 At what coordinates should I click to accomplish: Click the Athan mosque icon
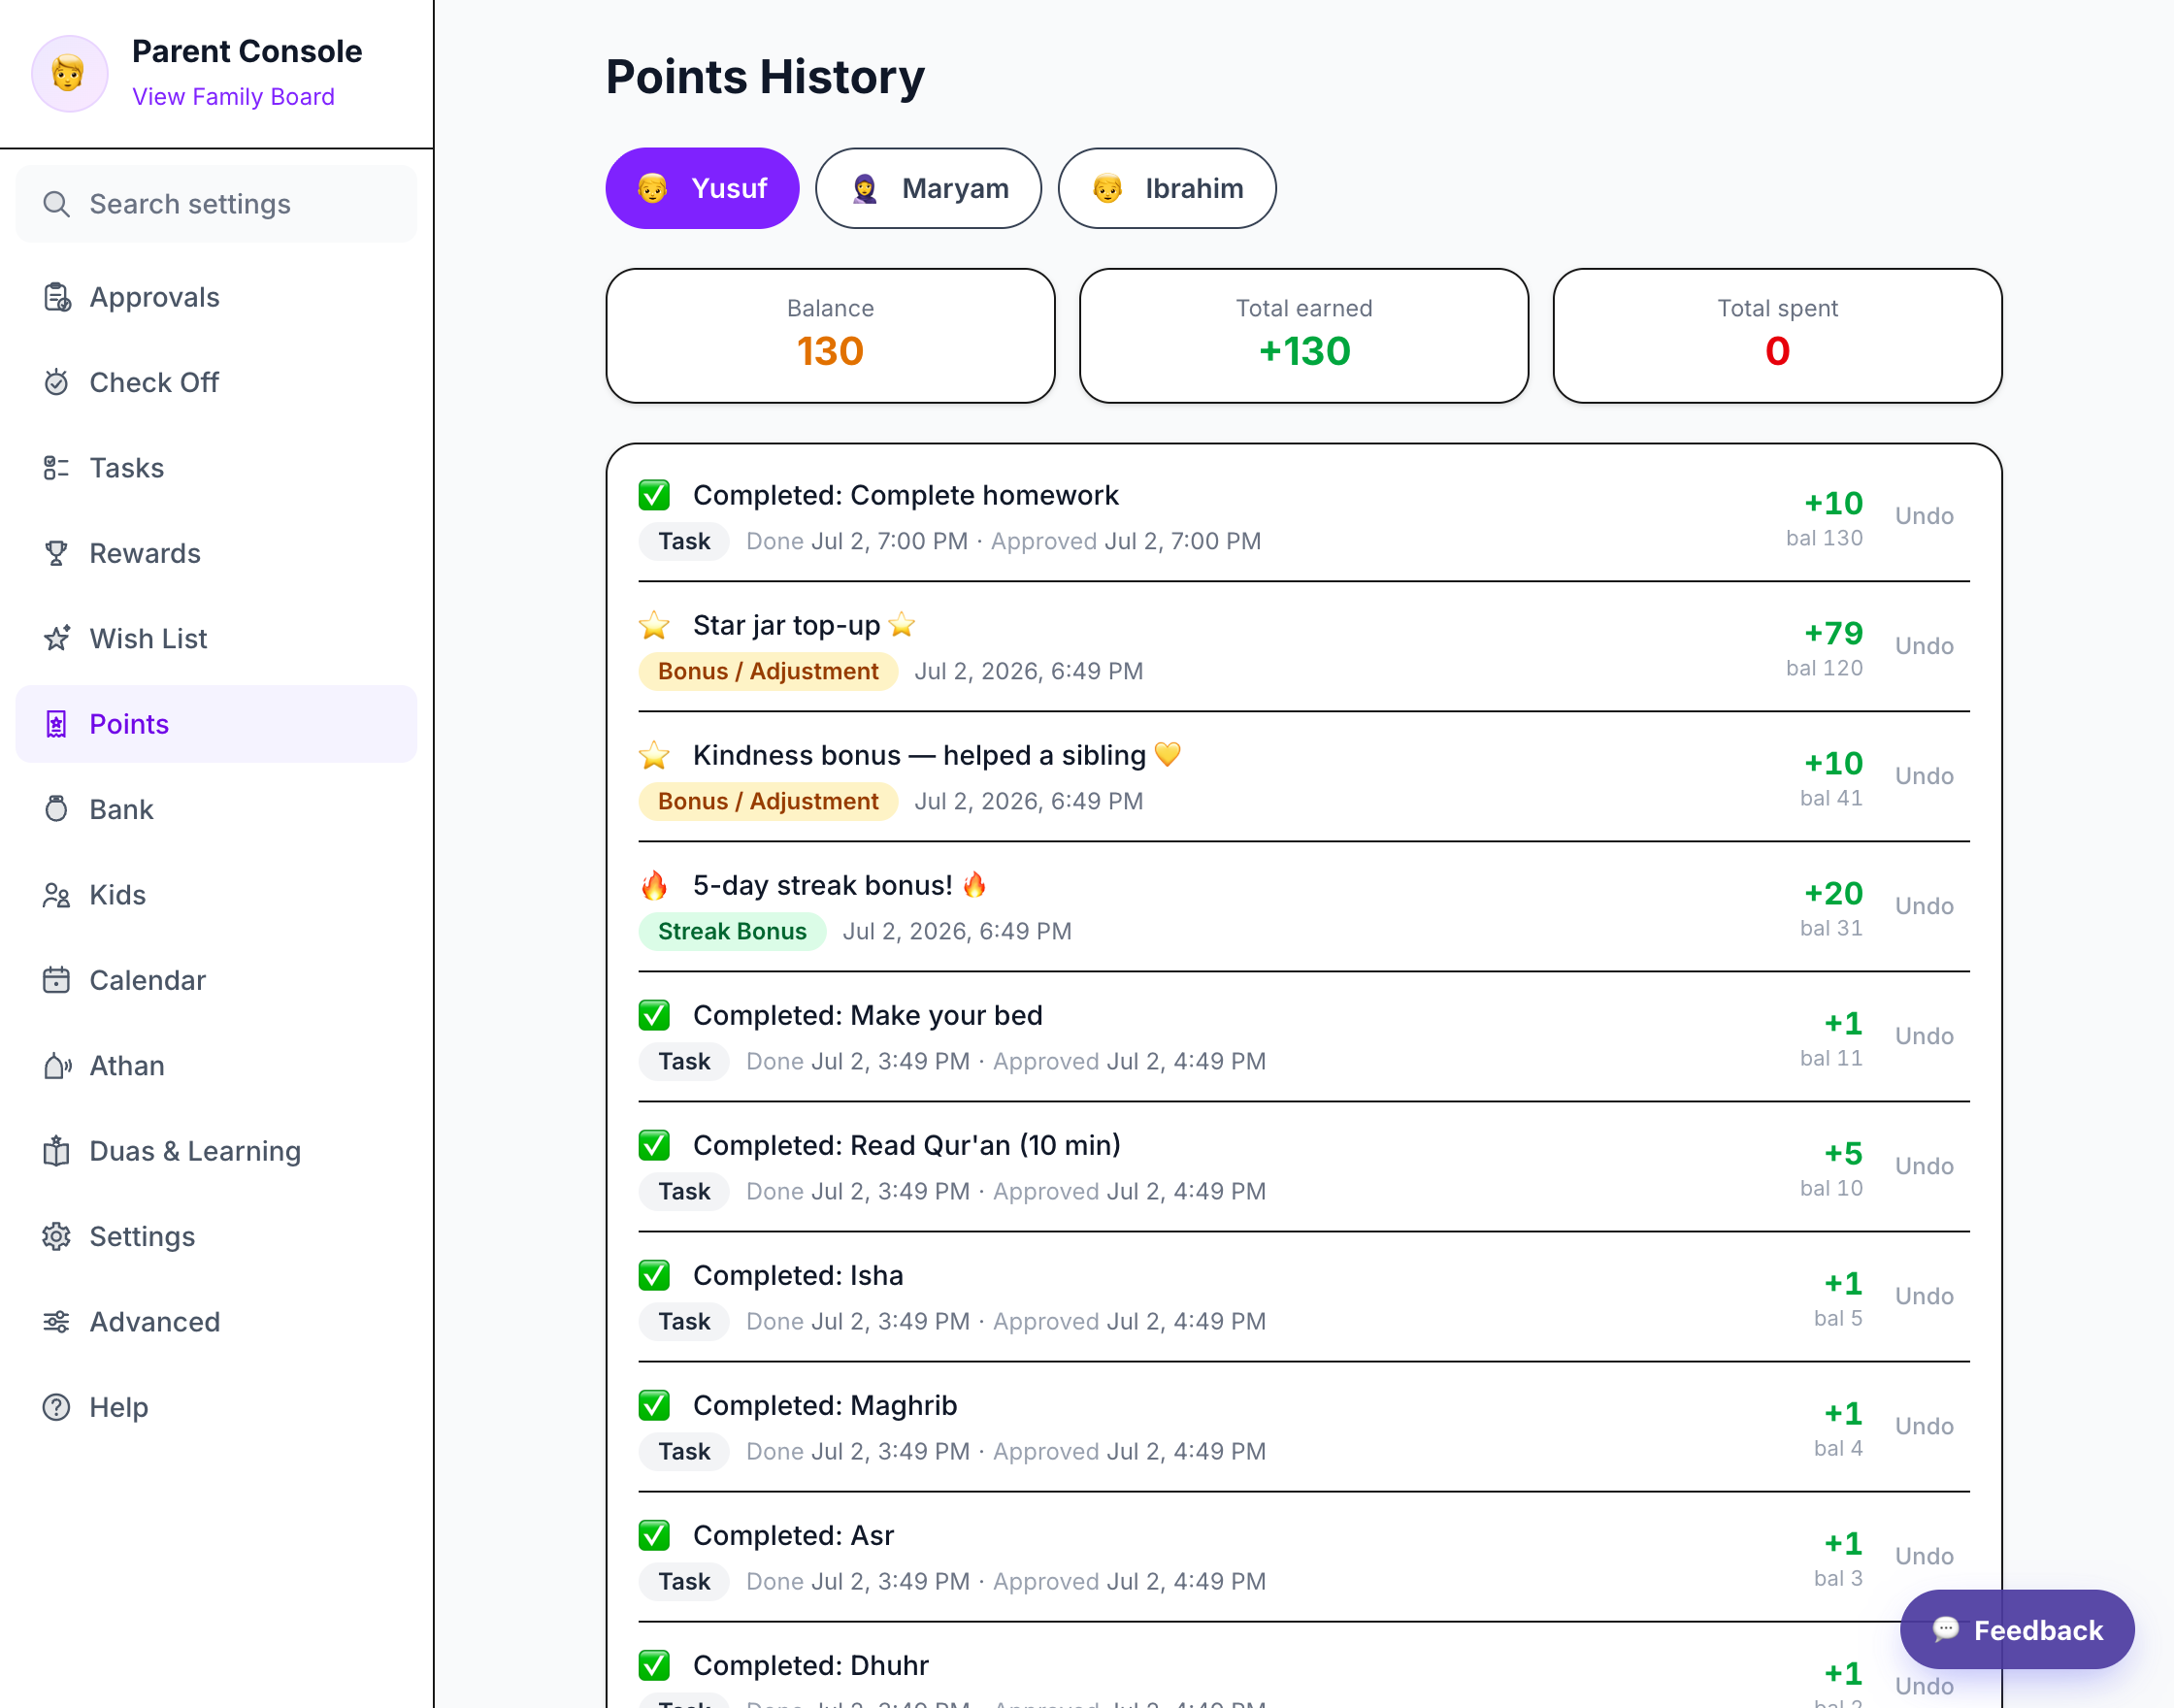coord(57,1066)
